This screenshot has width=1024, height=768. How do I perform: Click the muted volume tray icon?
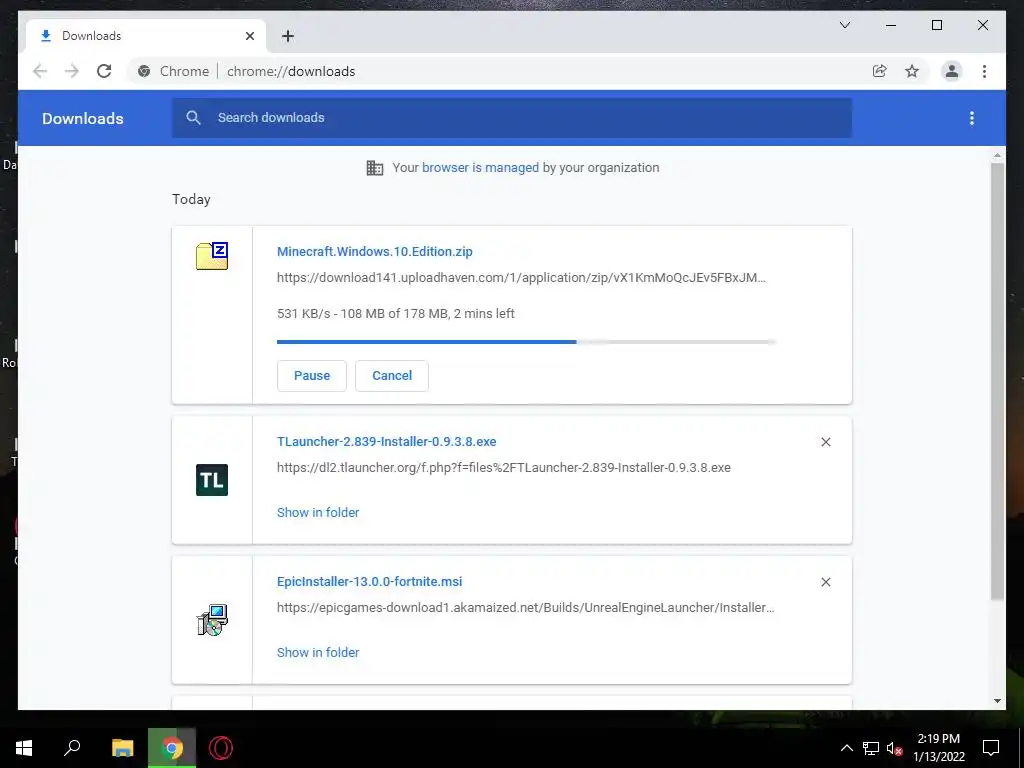894,748
